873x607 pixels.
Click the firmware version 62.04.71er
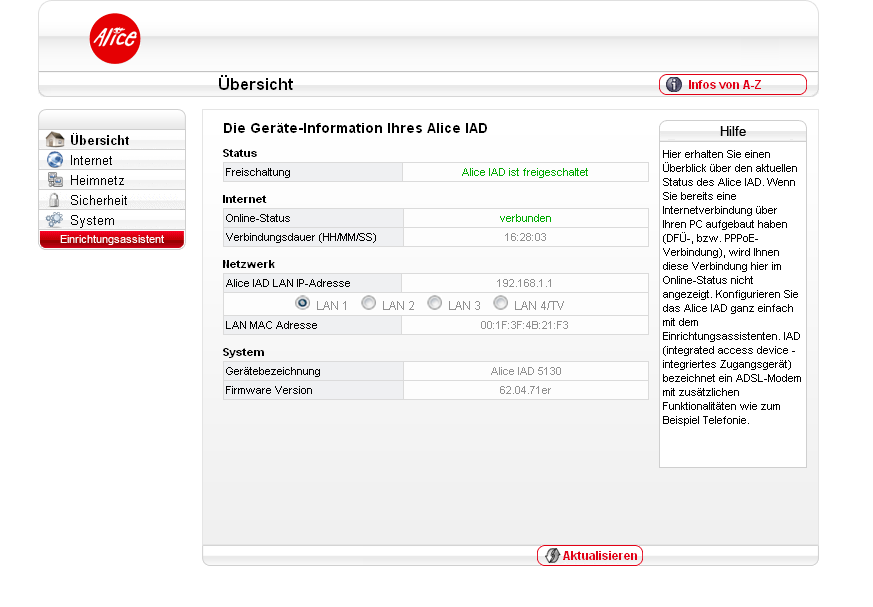(x=525, y=390)
